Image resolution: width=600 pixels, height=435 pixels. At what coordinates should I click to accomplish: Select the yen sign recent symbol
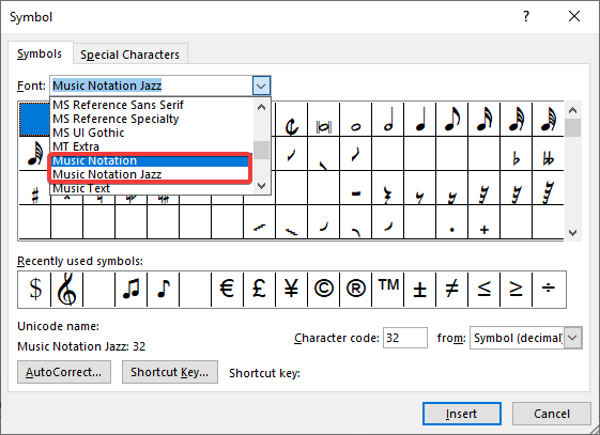[x=290, y=289]
